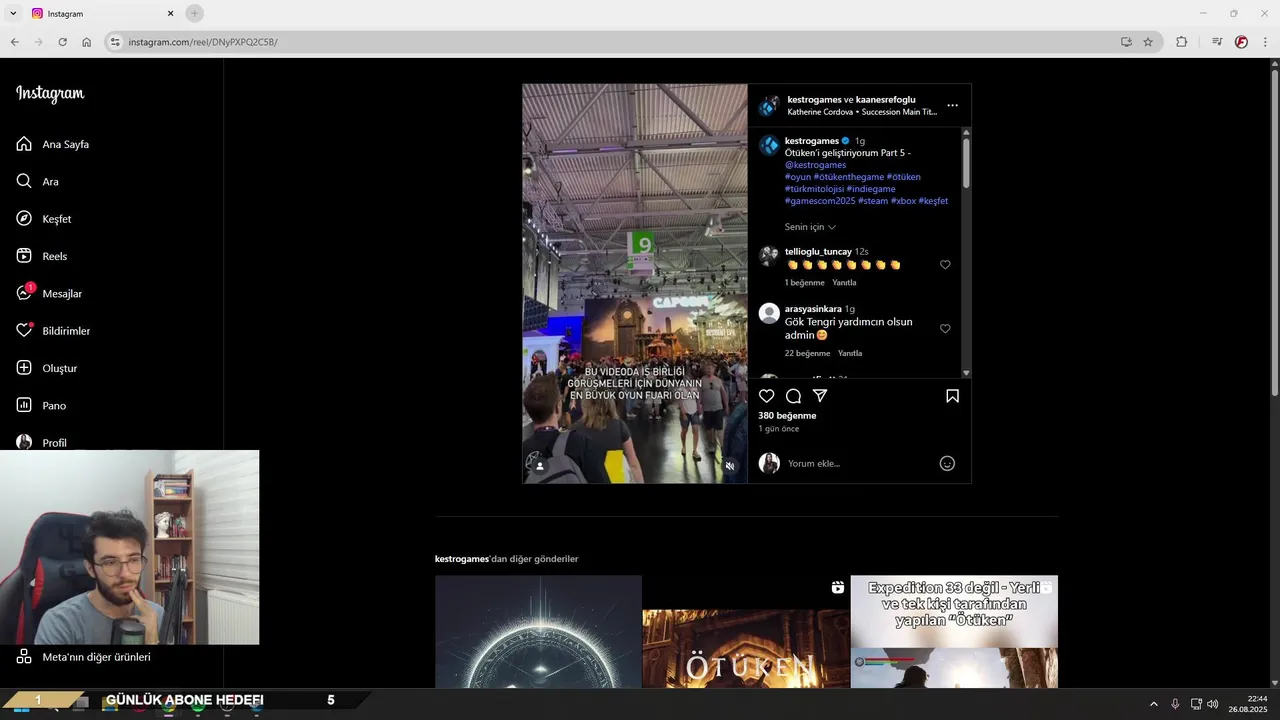Open Mesajlar messenger icon
This screenshot has width=1280, height=720.
tap(24, 293)
